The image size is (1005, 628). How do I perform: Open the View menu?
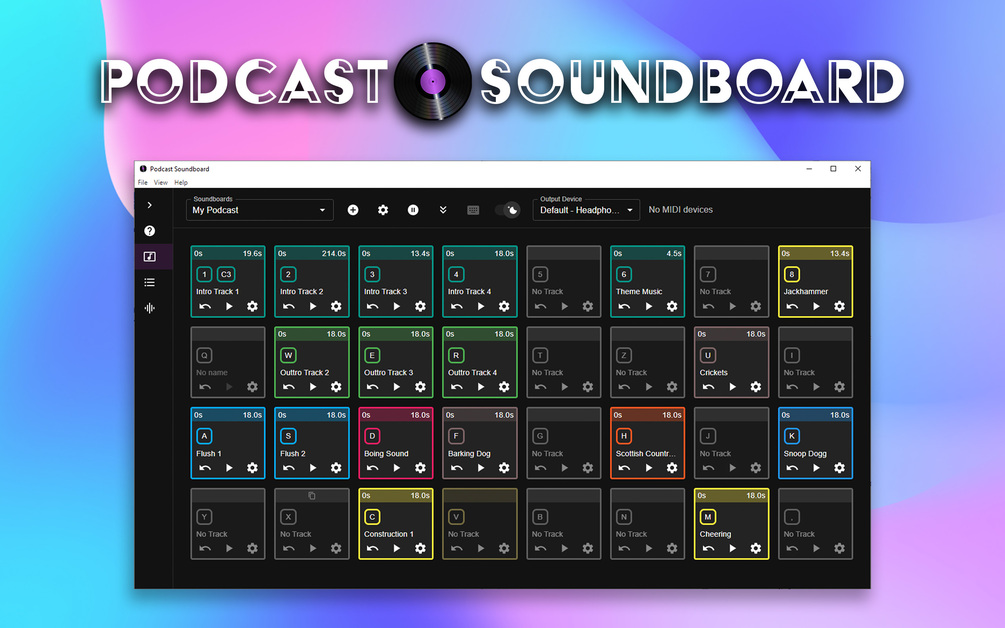pyautogui.click(x=161, y=182)
